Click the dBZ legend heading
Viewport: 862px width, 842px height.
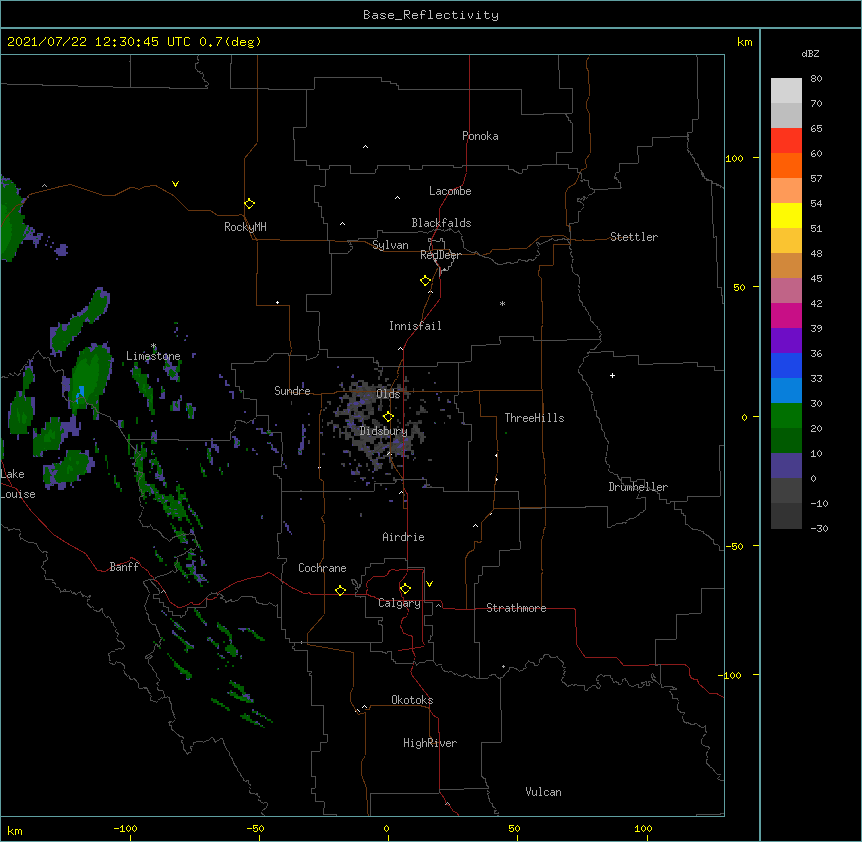(x=810, y=54)
